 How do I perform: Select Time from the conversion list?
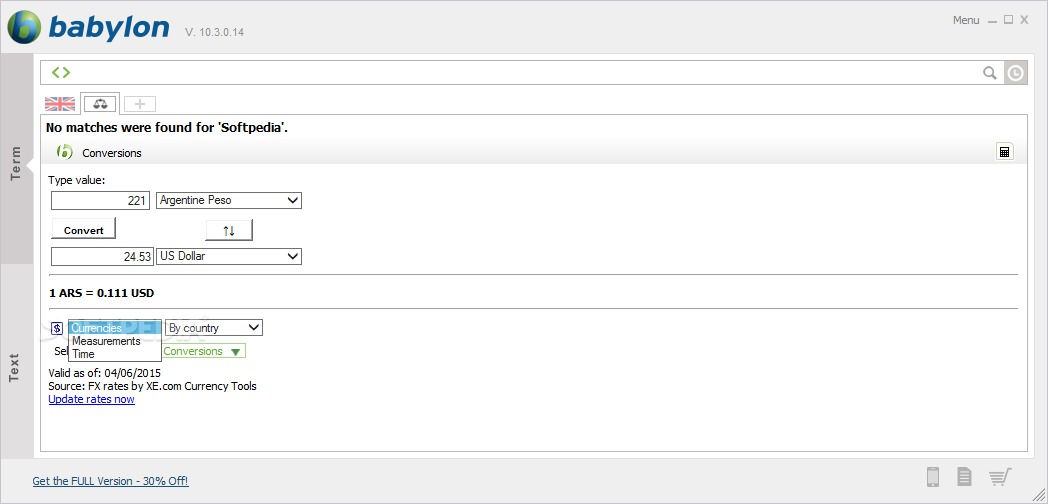point(84,354)
